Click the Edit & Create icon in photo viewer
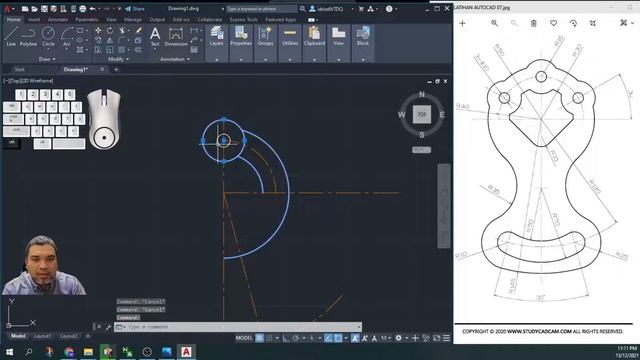 click(x=624, y=23)
